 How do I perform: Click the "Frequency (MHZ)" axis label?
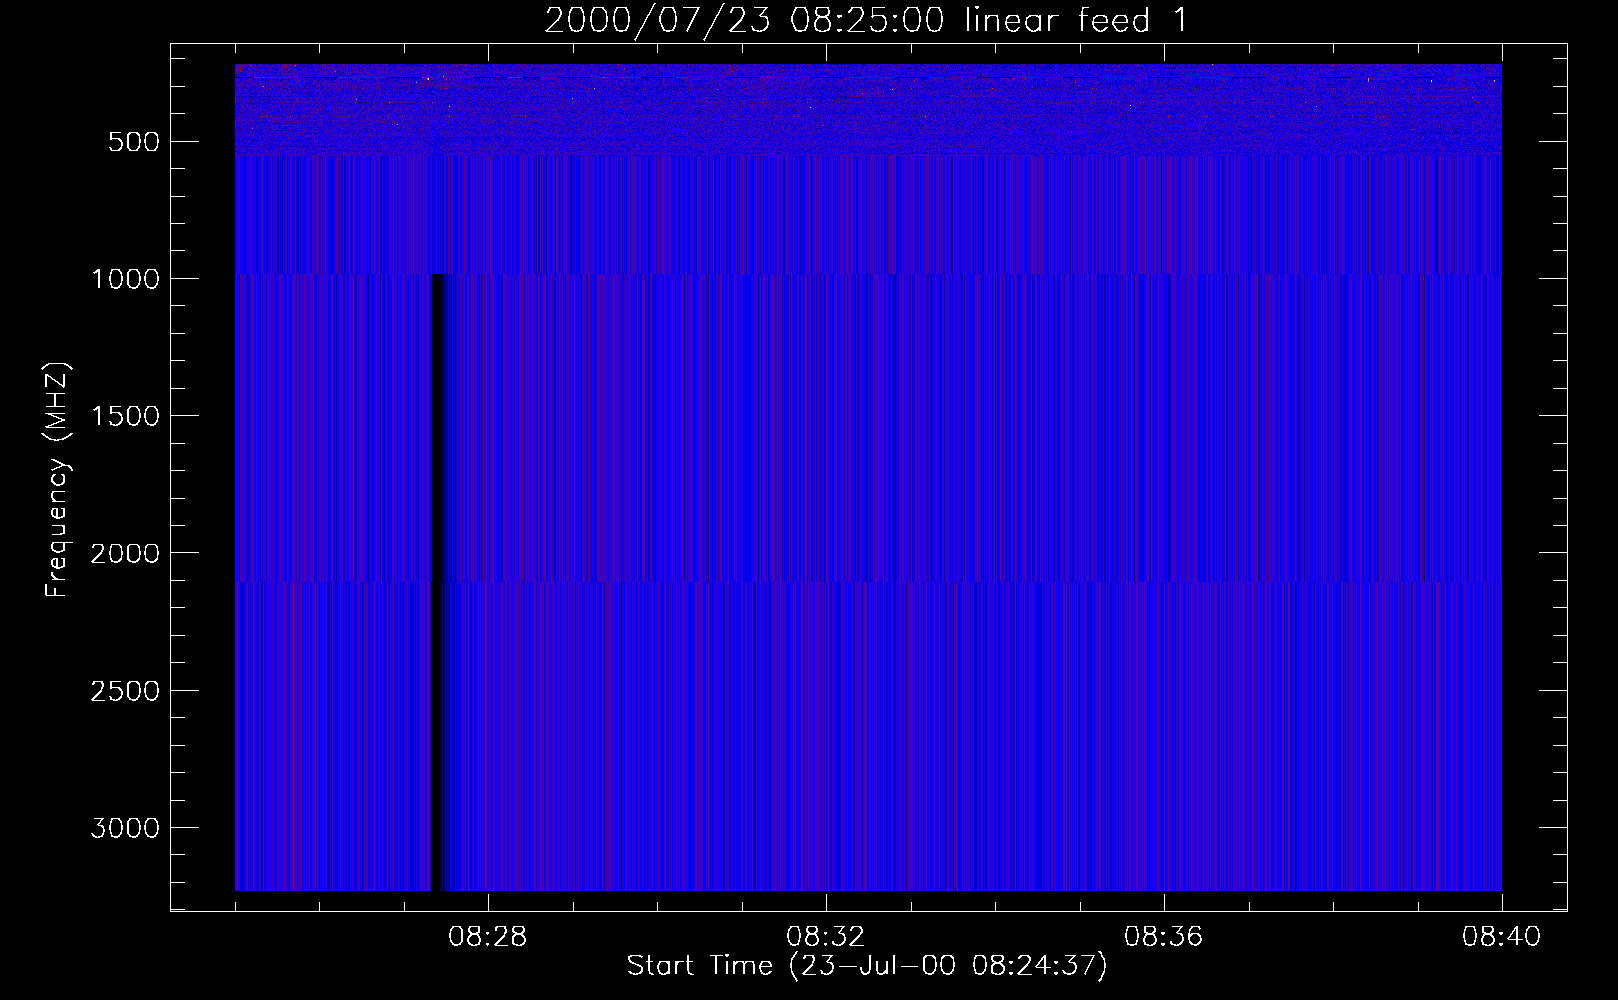pos(57,479)
